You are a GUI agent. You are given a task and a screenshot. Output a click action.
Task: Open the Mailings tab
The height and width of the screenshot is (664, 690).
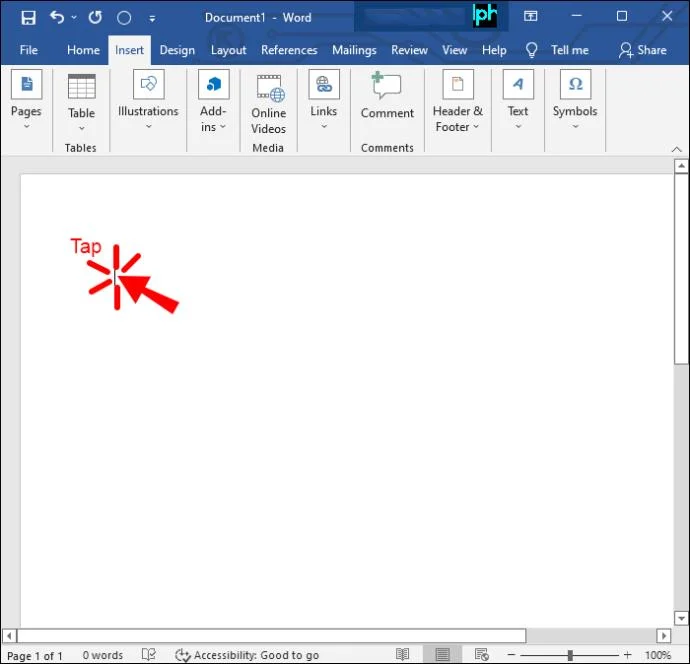pos(354,50)
